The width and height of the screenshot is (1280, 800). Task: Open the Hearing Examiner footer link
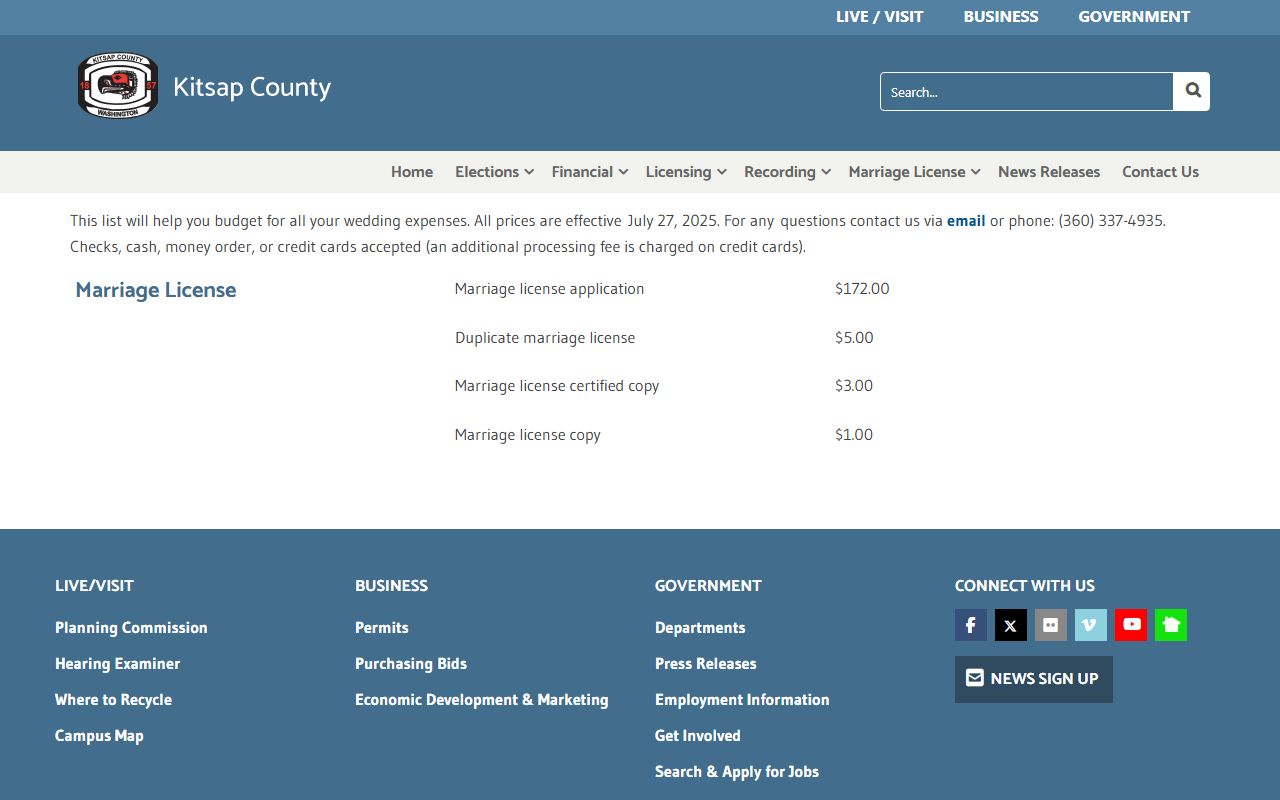[x=118, y=664]
